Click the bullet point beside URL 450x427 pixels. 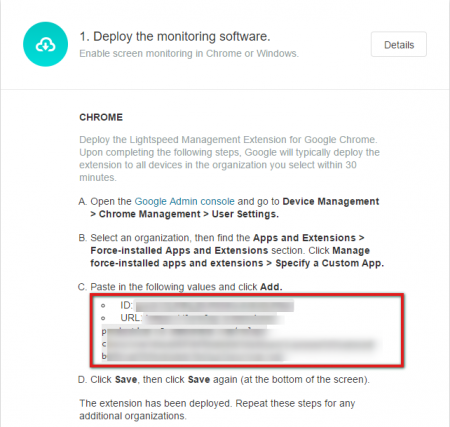(103, 318)
